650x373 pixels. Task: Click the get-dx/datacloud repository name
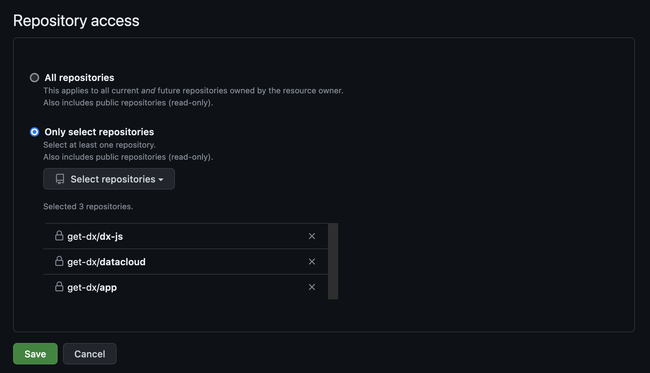[x=106, y=262]
